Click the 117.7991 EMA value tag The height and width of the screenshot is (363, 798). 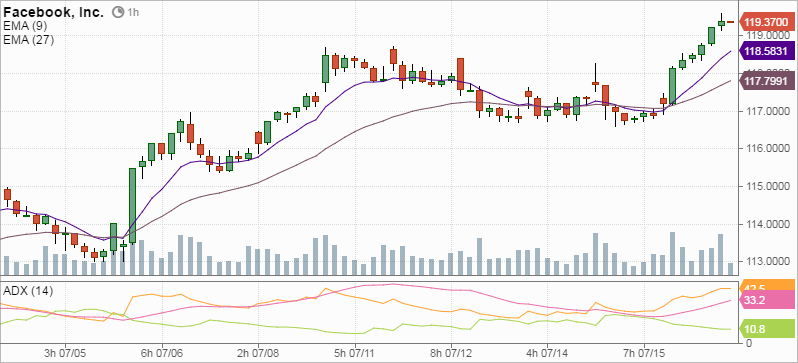tap(766, 81)
